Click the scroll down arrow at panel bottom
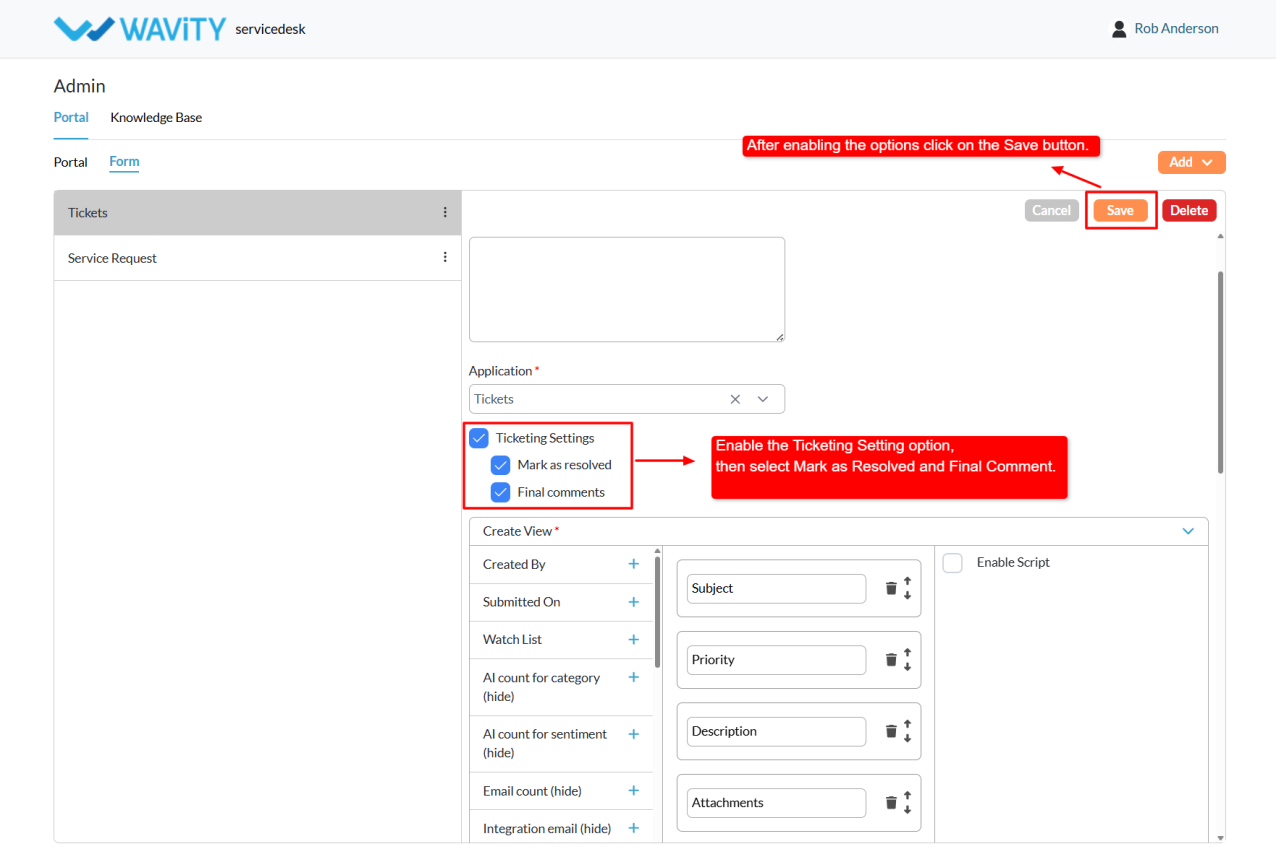Image resolution: width=1276 pixels, height=849 pixels. pos(1220,837)
